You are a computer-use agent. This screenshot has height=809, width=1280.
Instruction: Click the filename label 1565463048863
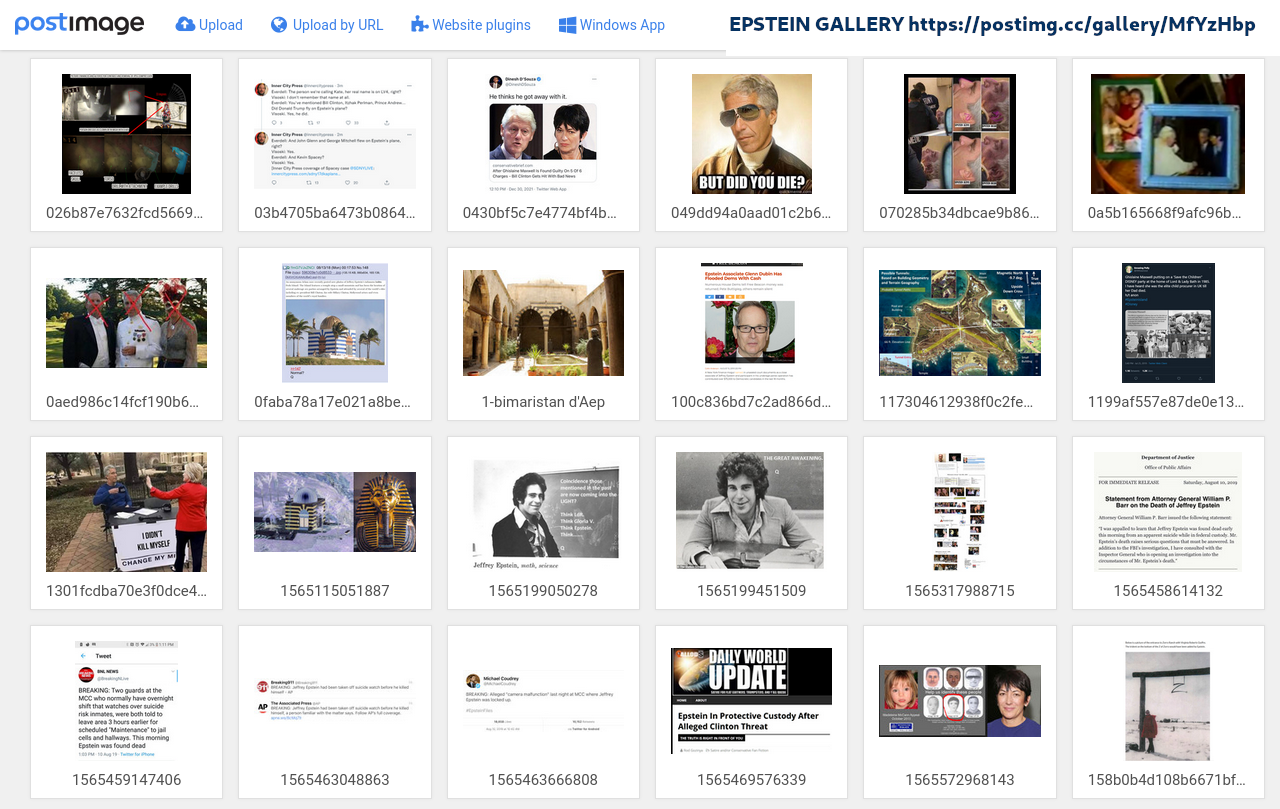[335, 780]
